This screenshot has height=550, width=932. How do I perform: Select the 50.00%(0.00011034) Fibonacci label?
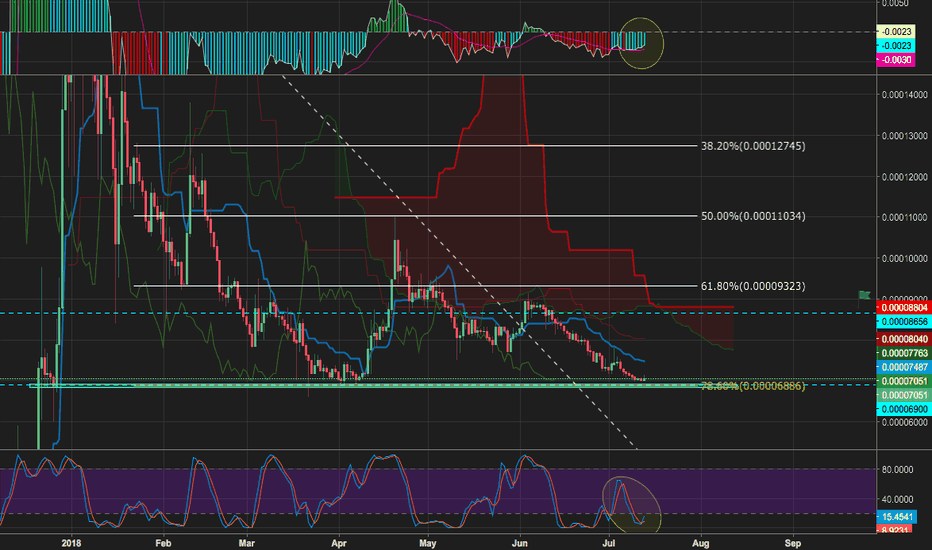(x=753, y=216)
